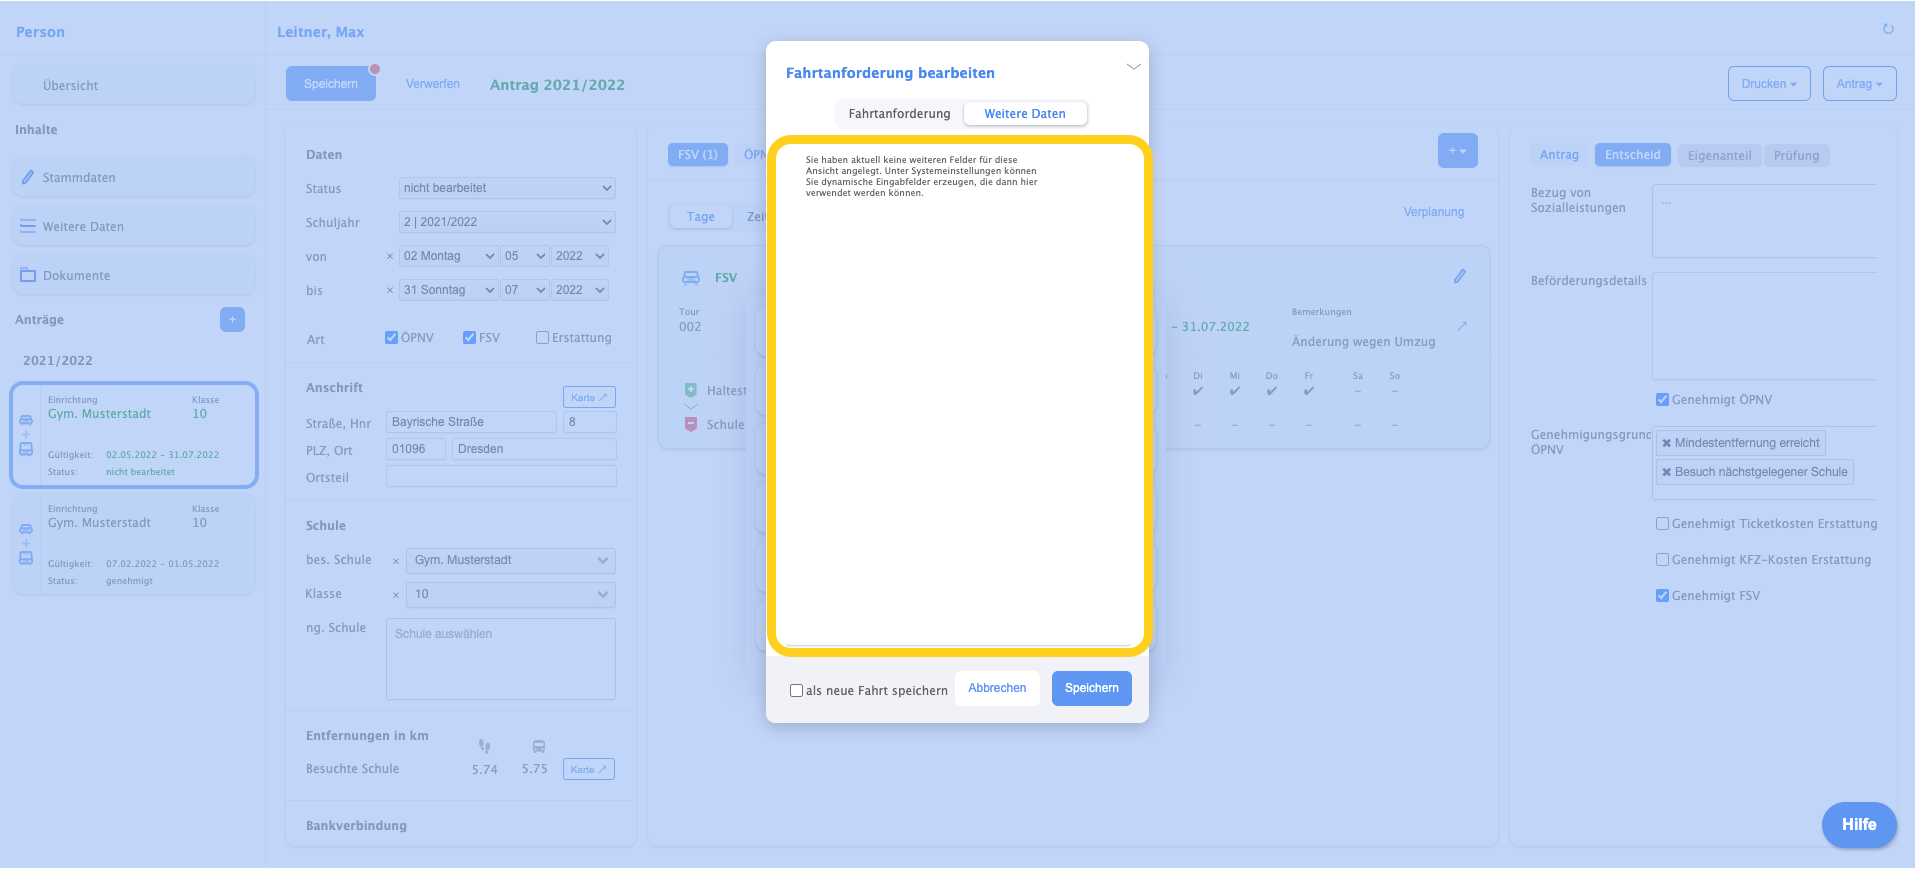Click the pencil edit icon in FSV card
The width and height of the screenshot is (1915, 869).
[x=1459, y=276]
